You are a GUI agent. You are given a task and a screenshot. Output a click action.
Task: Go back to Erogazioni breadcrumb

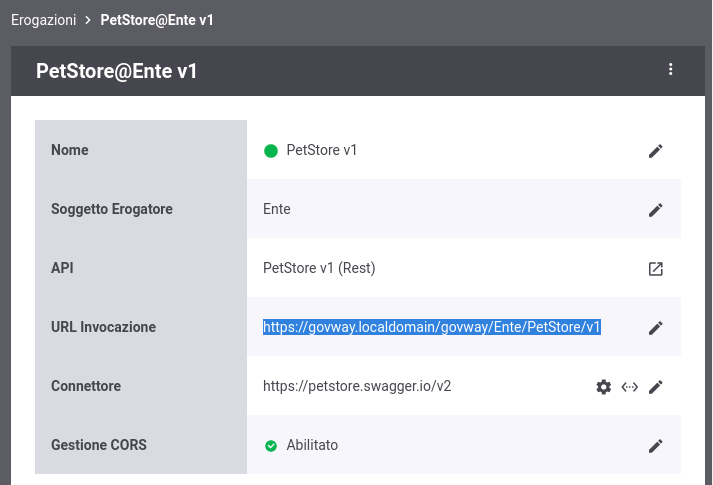tap(44, 20)
